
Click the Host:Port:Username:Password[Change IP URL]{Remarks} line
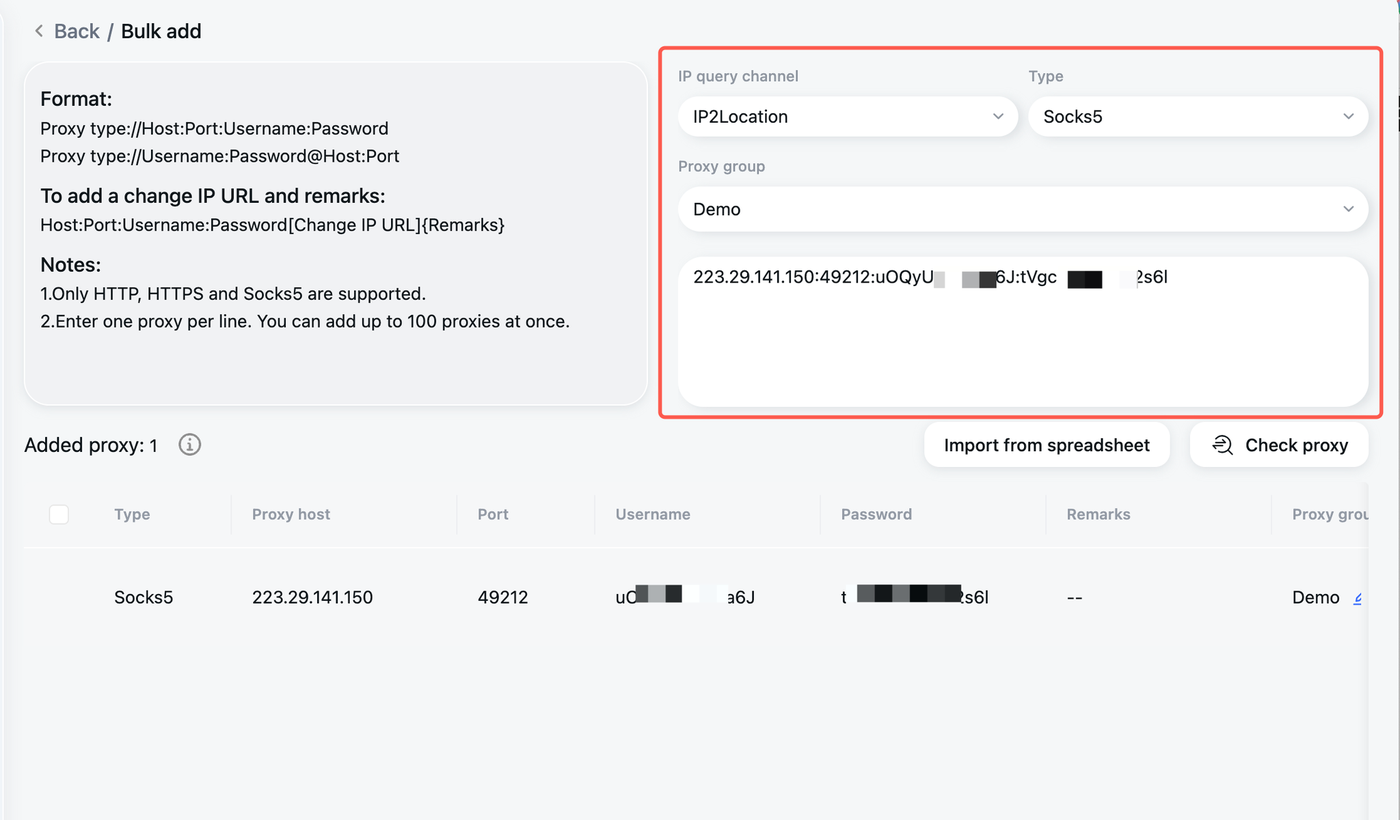coord(273,225)
